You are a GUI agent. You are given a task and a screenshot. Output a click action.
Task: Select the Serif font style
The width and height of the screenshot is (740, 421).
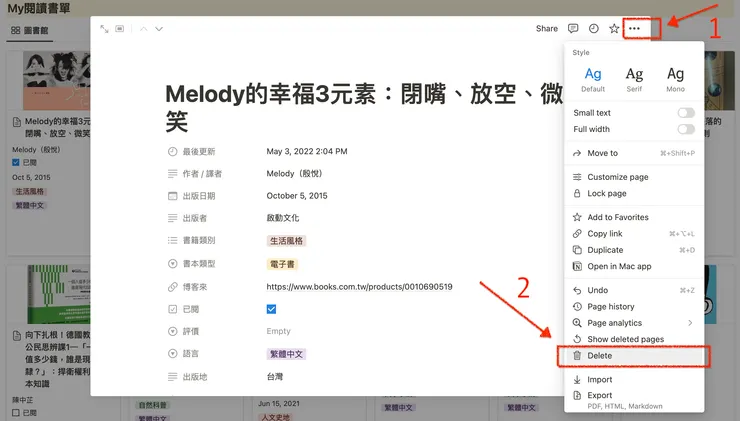click(x=634, y=79)
